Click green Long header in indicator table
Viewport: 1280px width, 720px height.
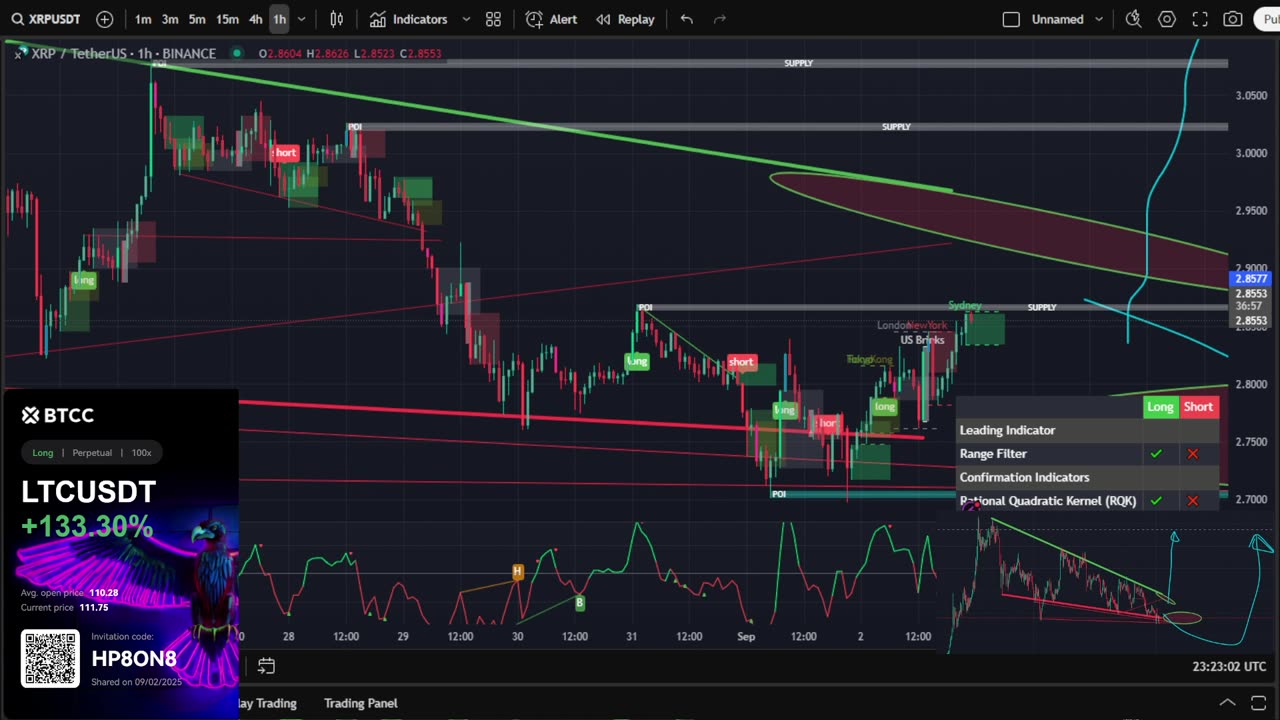tap(1160, 406)
